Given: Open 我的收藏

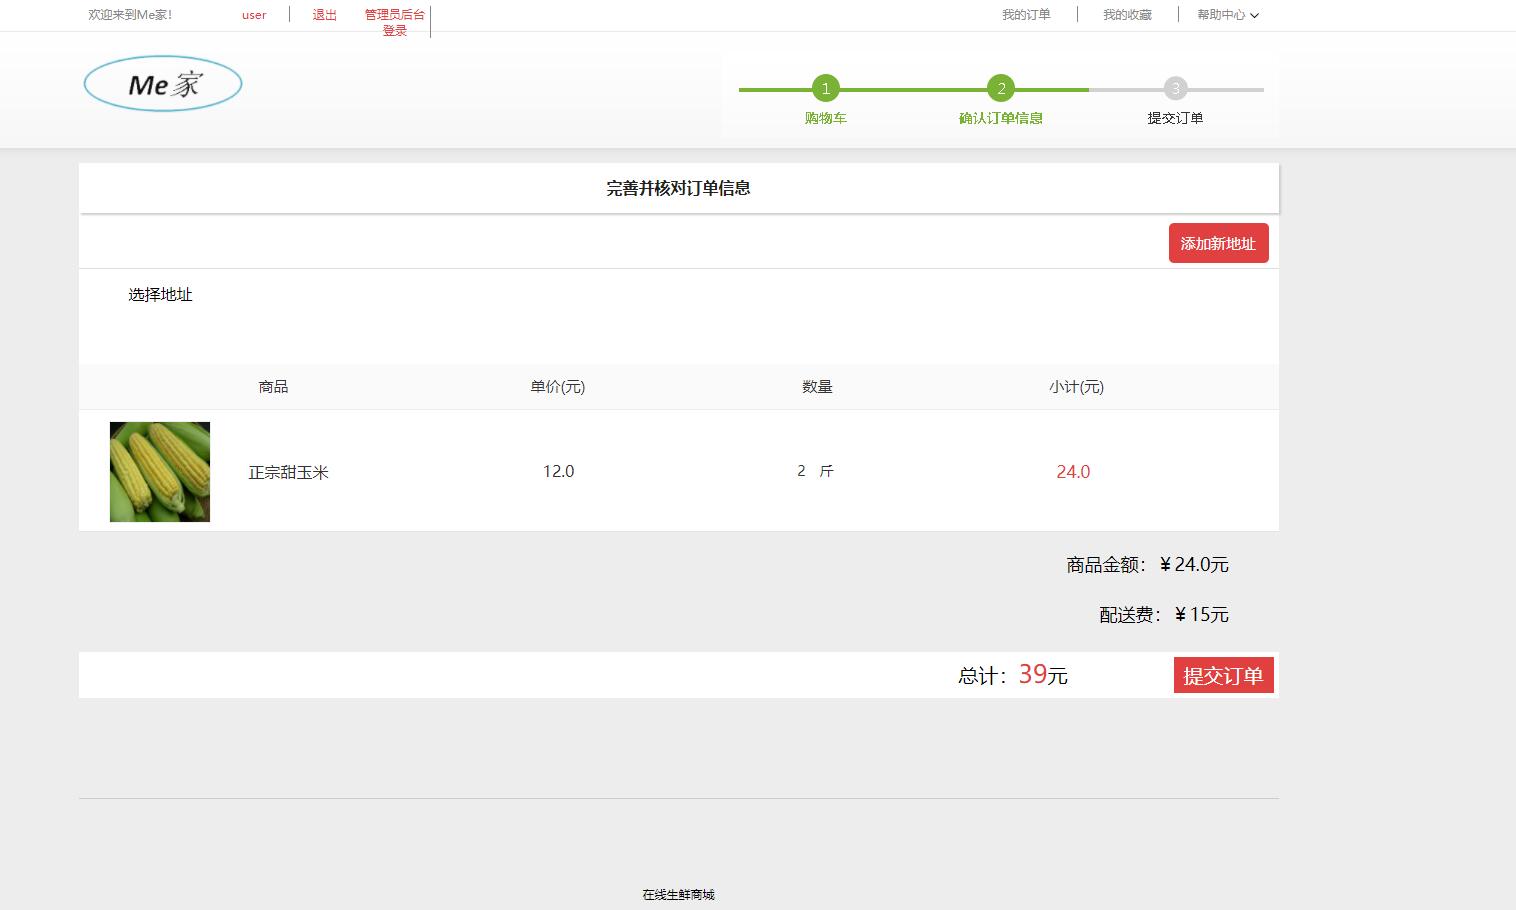Looking at the screenshot, I should click(1127, 15).
